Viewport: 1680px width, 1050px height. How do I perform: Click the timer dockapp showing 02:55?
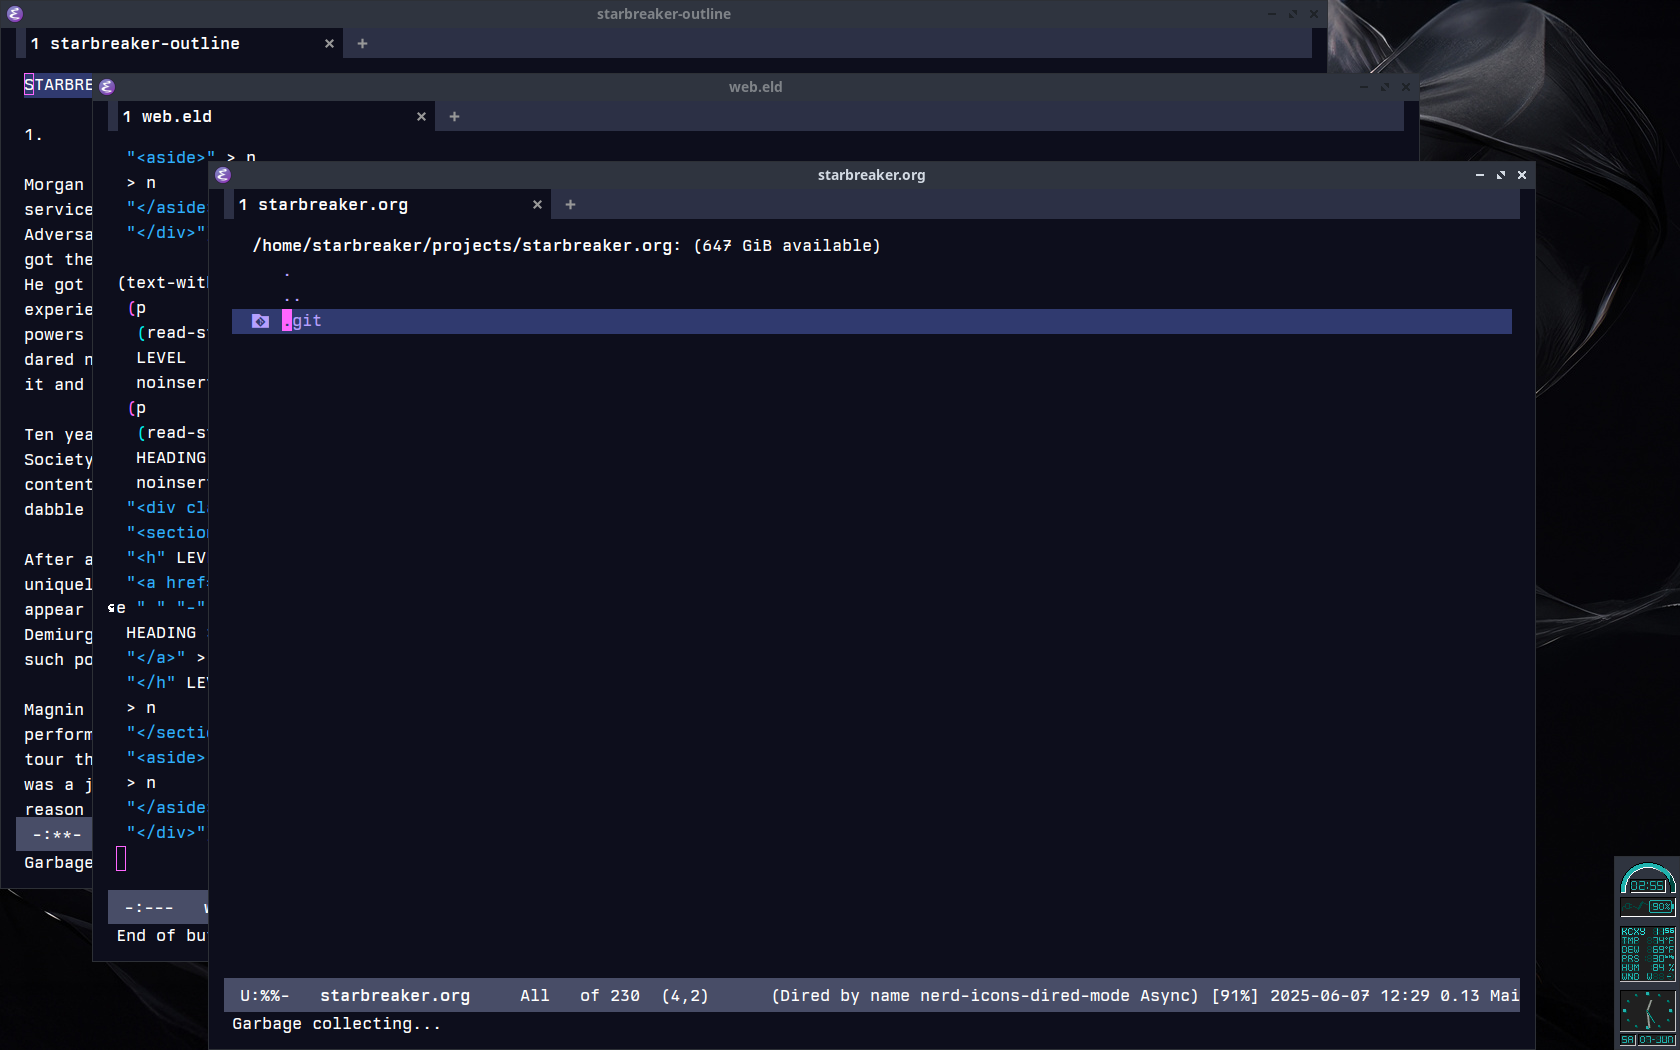pyautogui.click(x=1647, y=879)
